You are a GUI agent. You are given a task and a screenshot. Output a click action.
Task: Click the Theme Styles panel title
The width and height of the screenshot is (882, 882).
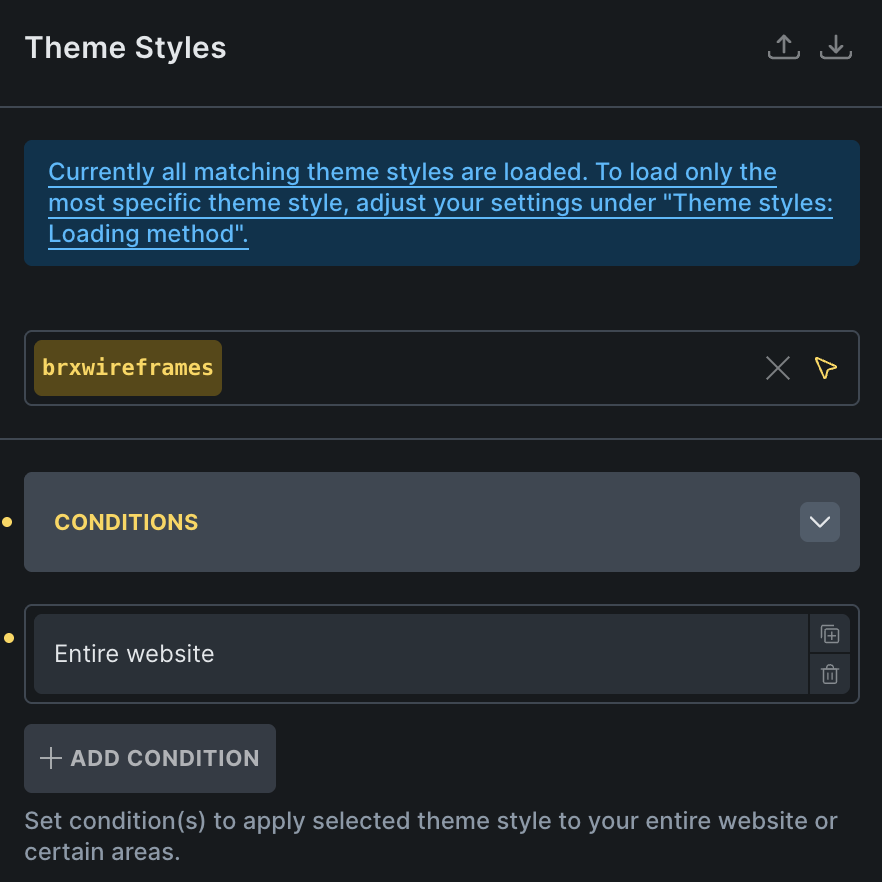coord(125,48)
